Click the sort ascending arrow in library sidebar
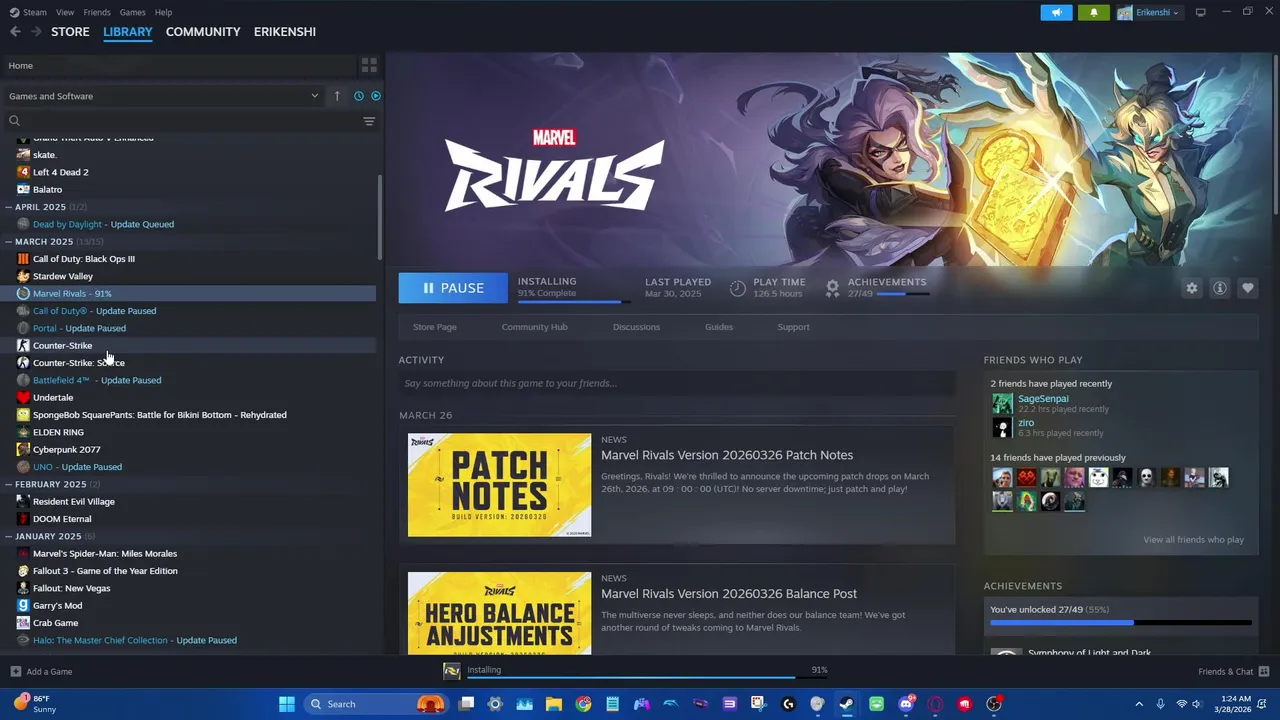 tap(337, 96)
